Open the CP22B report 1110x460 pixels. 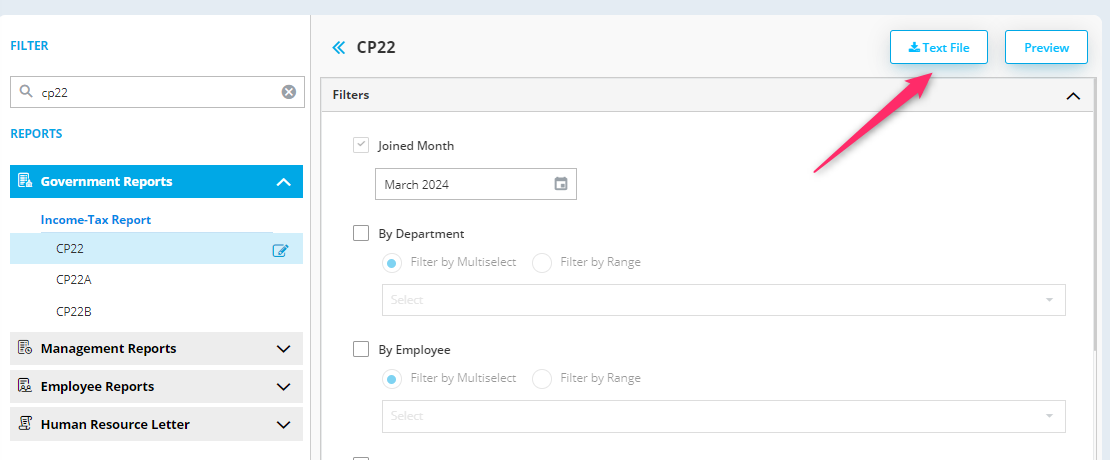pyautogui.click(x=74, y=311)
